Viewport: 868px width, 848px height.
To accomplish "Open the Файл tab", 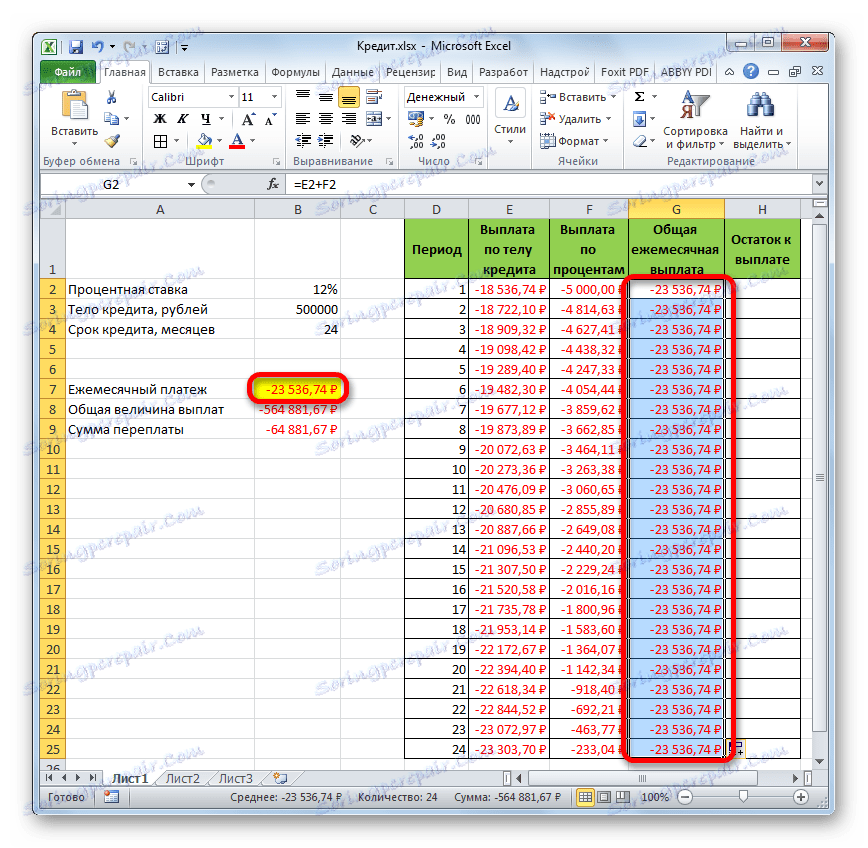I will coord(68,72).
